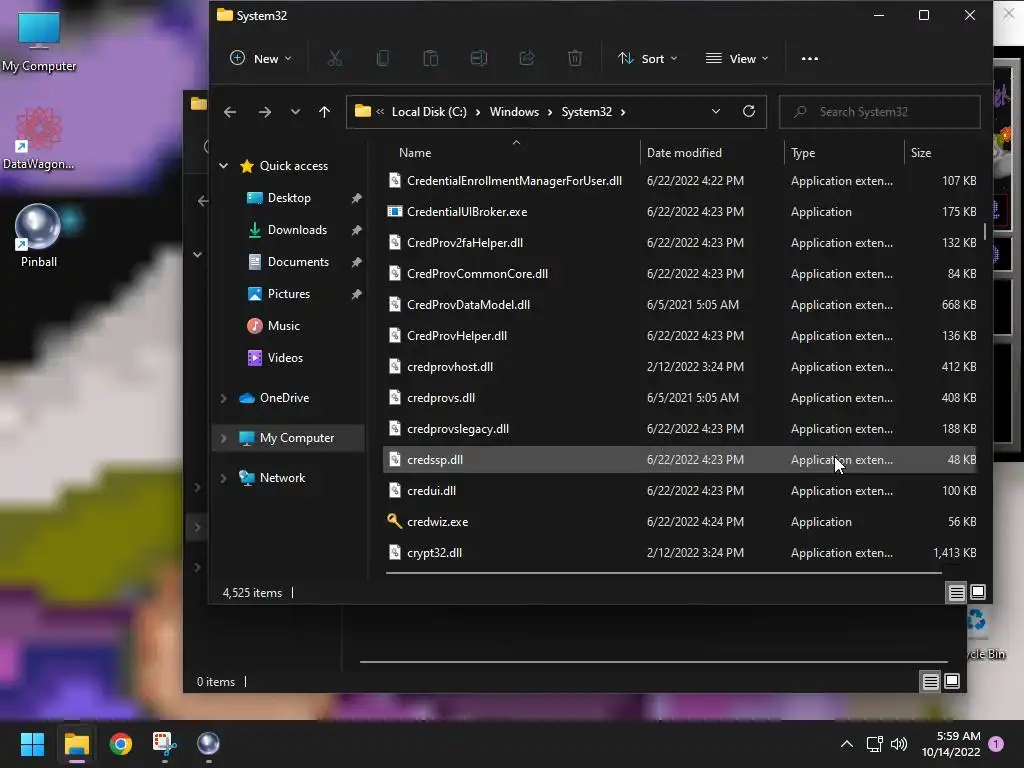
Task: Expand the My Computer tree node
Action: pos(223,438)
